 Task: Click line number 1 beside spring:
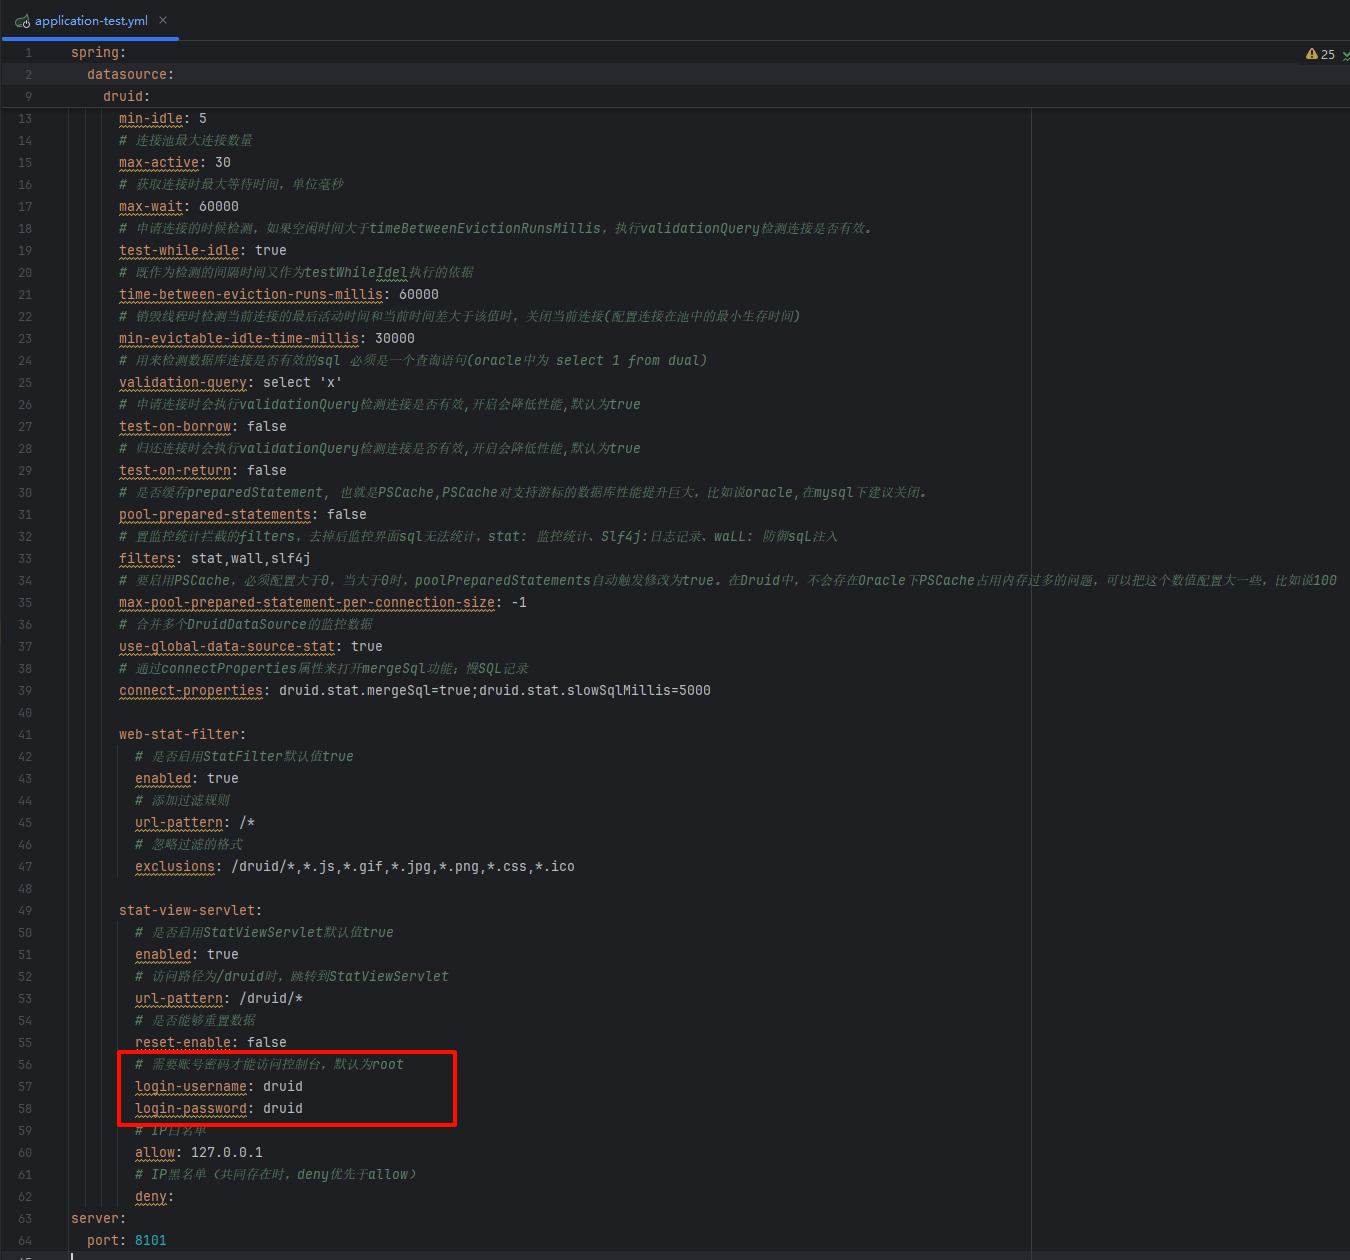tap(28, 52)
